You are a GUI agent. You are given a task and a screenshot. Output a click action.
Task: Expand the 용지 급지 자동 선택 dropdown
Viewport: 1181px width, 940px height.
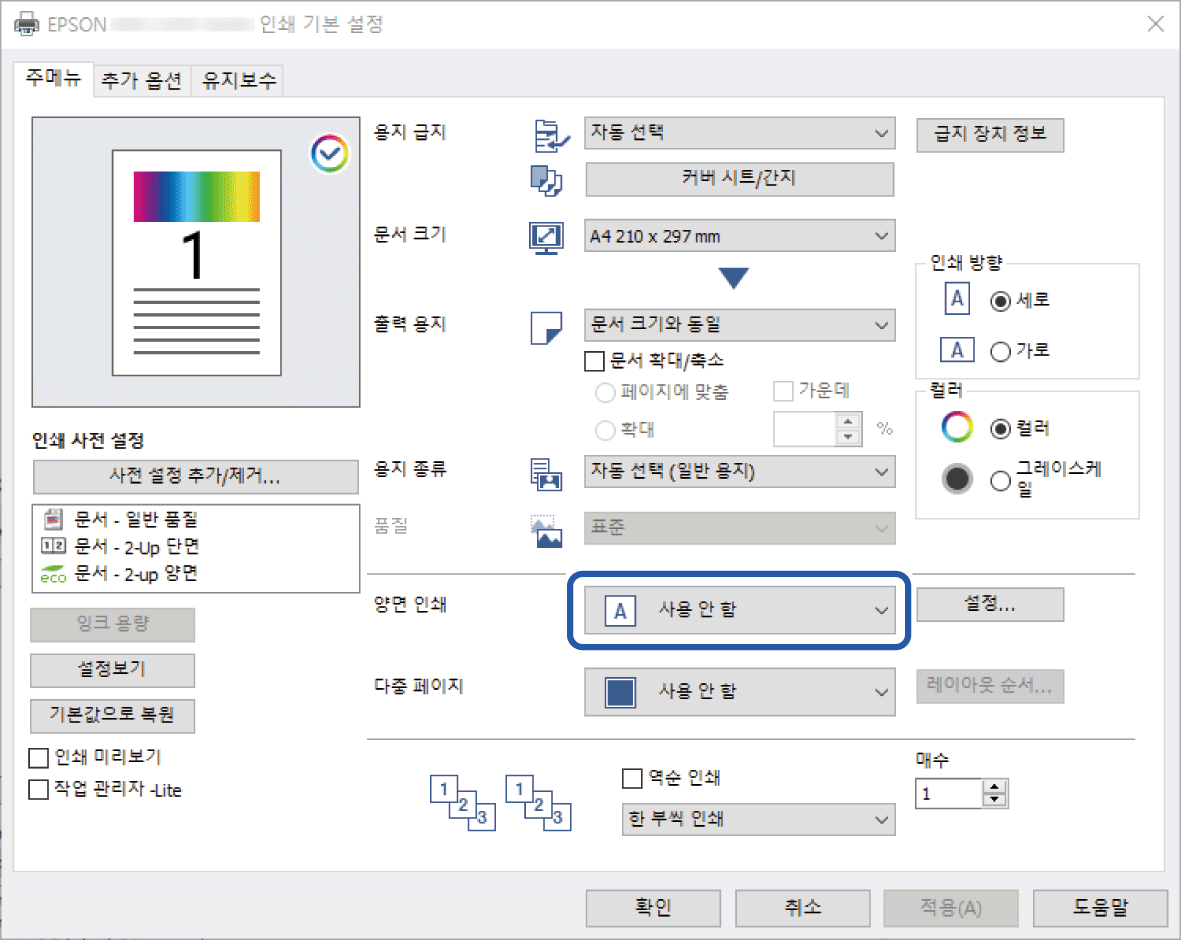[x=739, y=133]
